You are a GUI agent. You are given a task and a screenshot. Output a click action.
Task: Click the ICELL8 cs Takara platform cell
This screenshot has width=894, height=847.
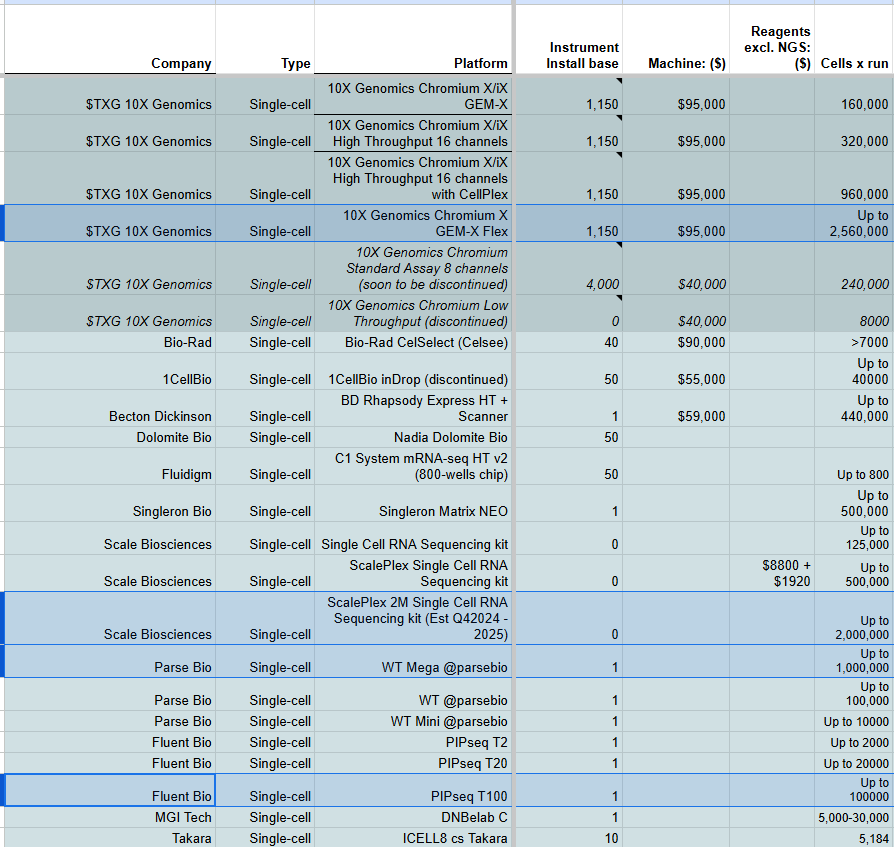pyautogui.click(x=413, y=838)
